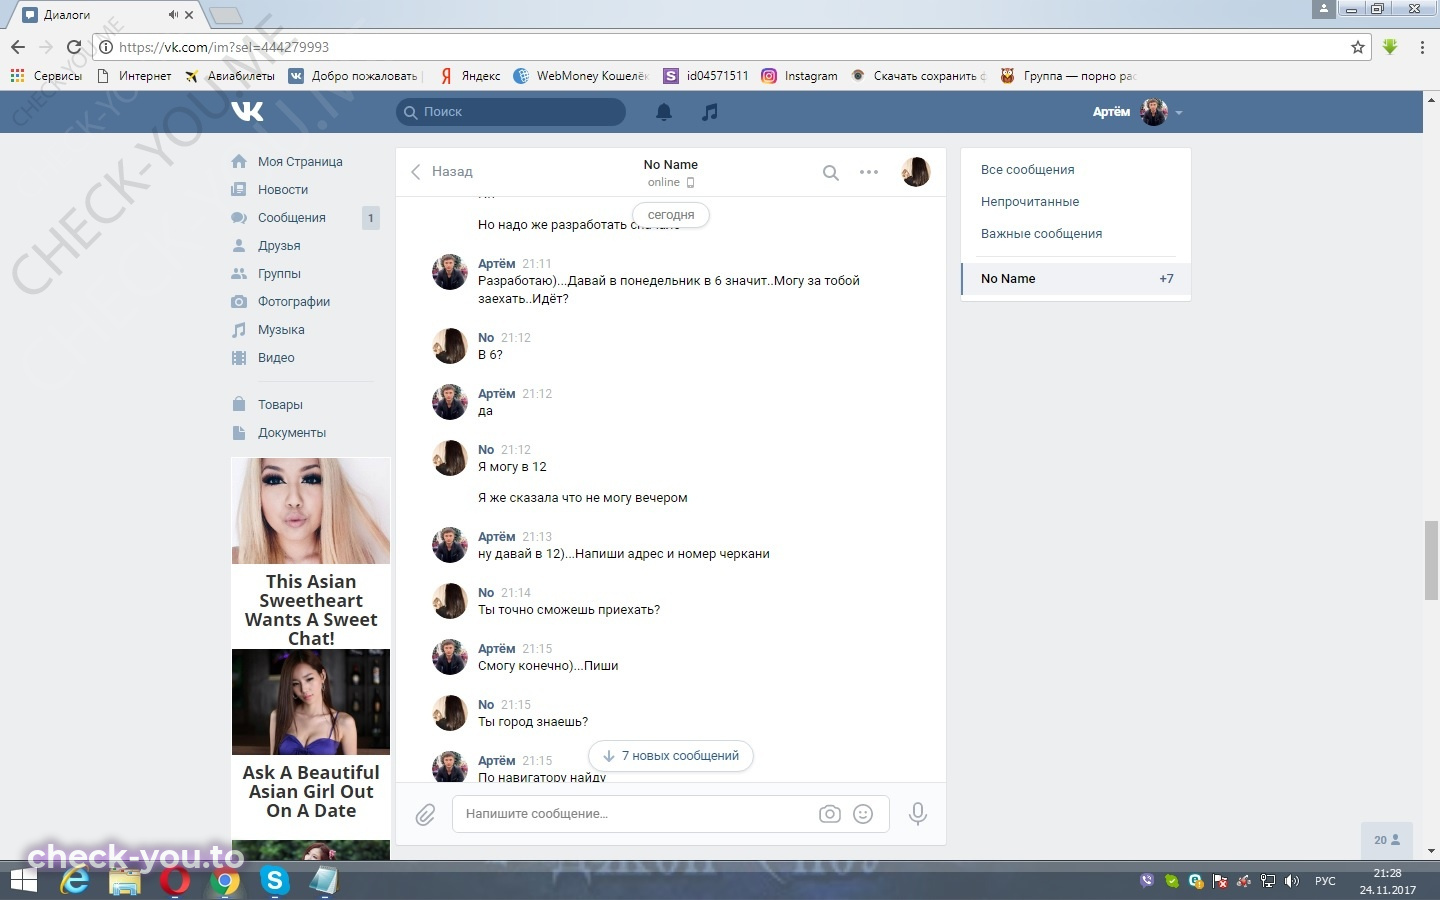Open Документы in the left menu
This screenshot has width=1440, height=900.
pos(292,433)
